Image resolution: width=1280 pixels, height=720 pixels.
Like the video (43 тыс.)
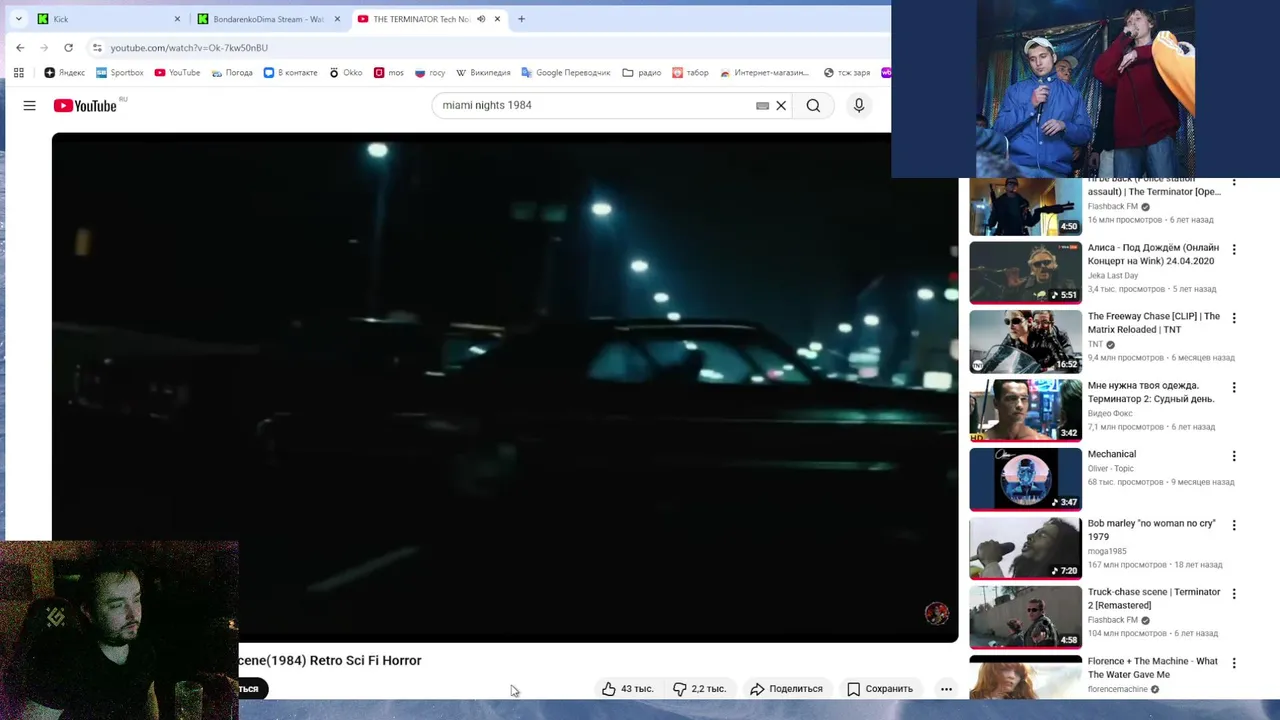[x=627, y=688]
